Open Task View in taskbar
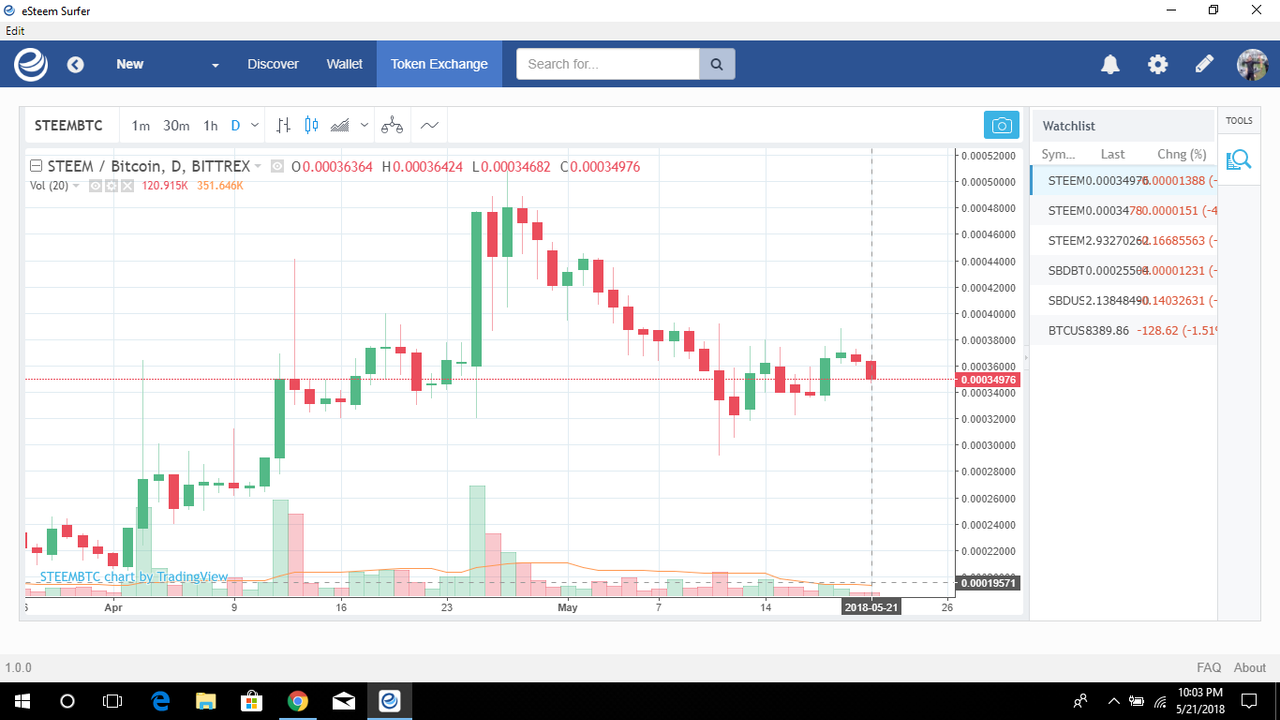1280x720 pixels. [x=113, y=701]
